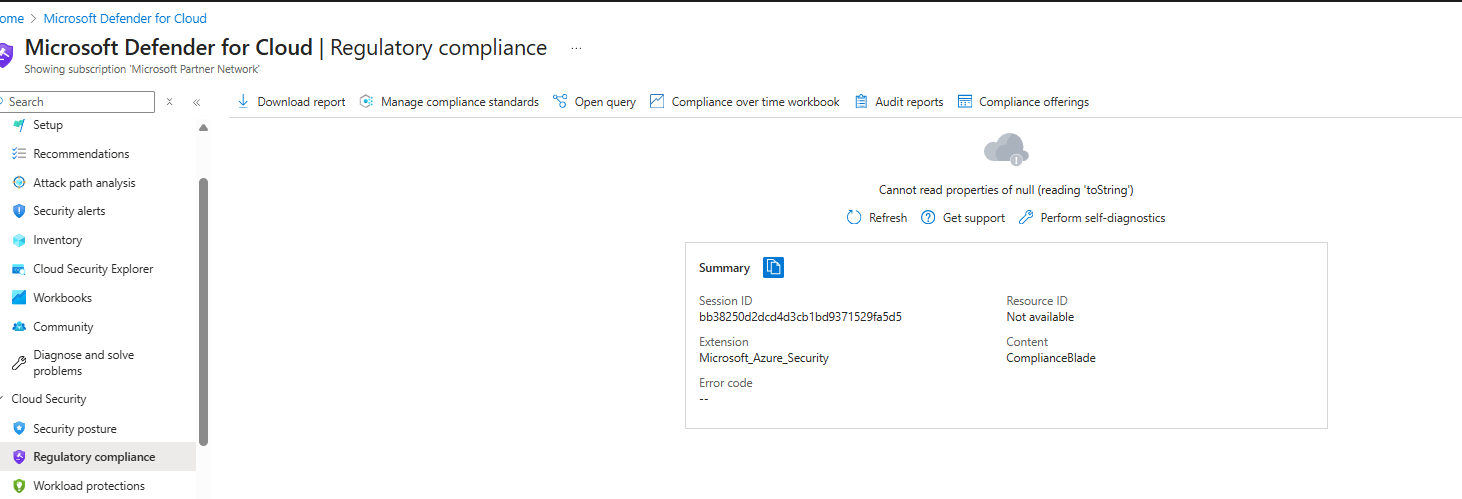Click Open query in the toolbar
This screenshot has width=1462, height=499.
(594, 101)
